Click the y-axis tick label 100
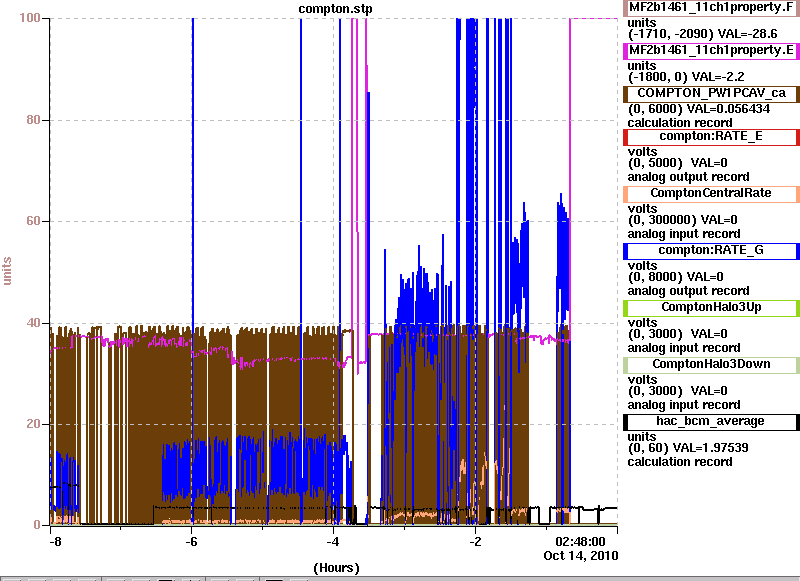 click(x=30, y=18)
